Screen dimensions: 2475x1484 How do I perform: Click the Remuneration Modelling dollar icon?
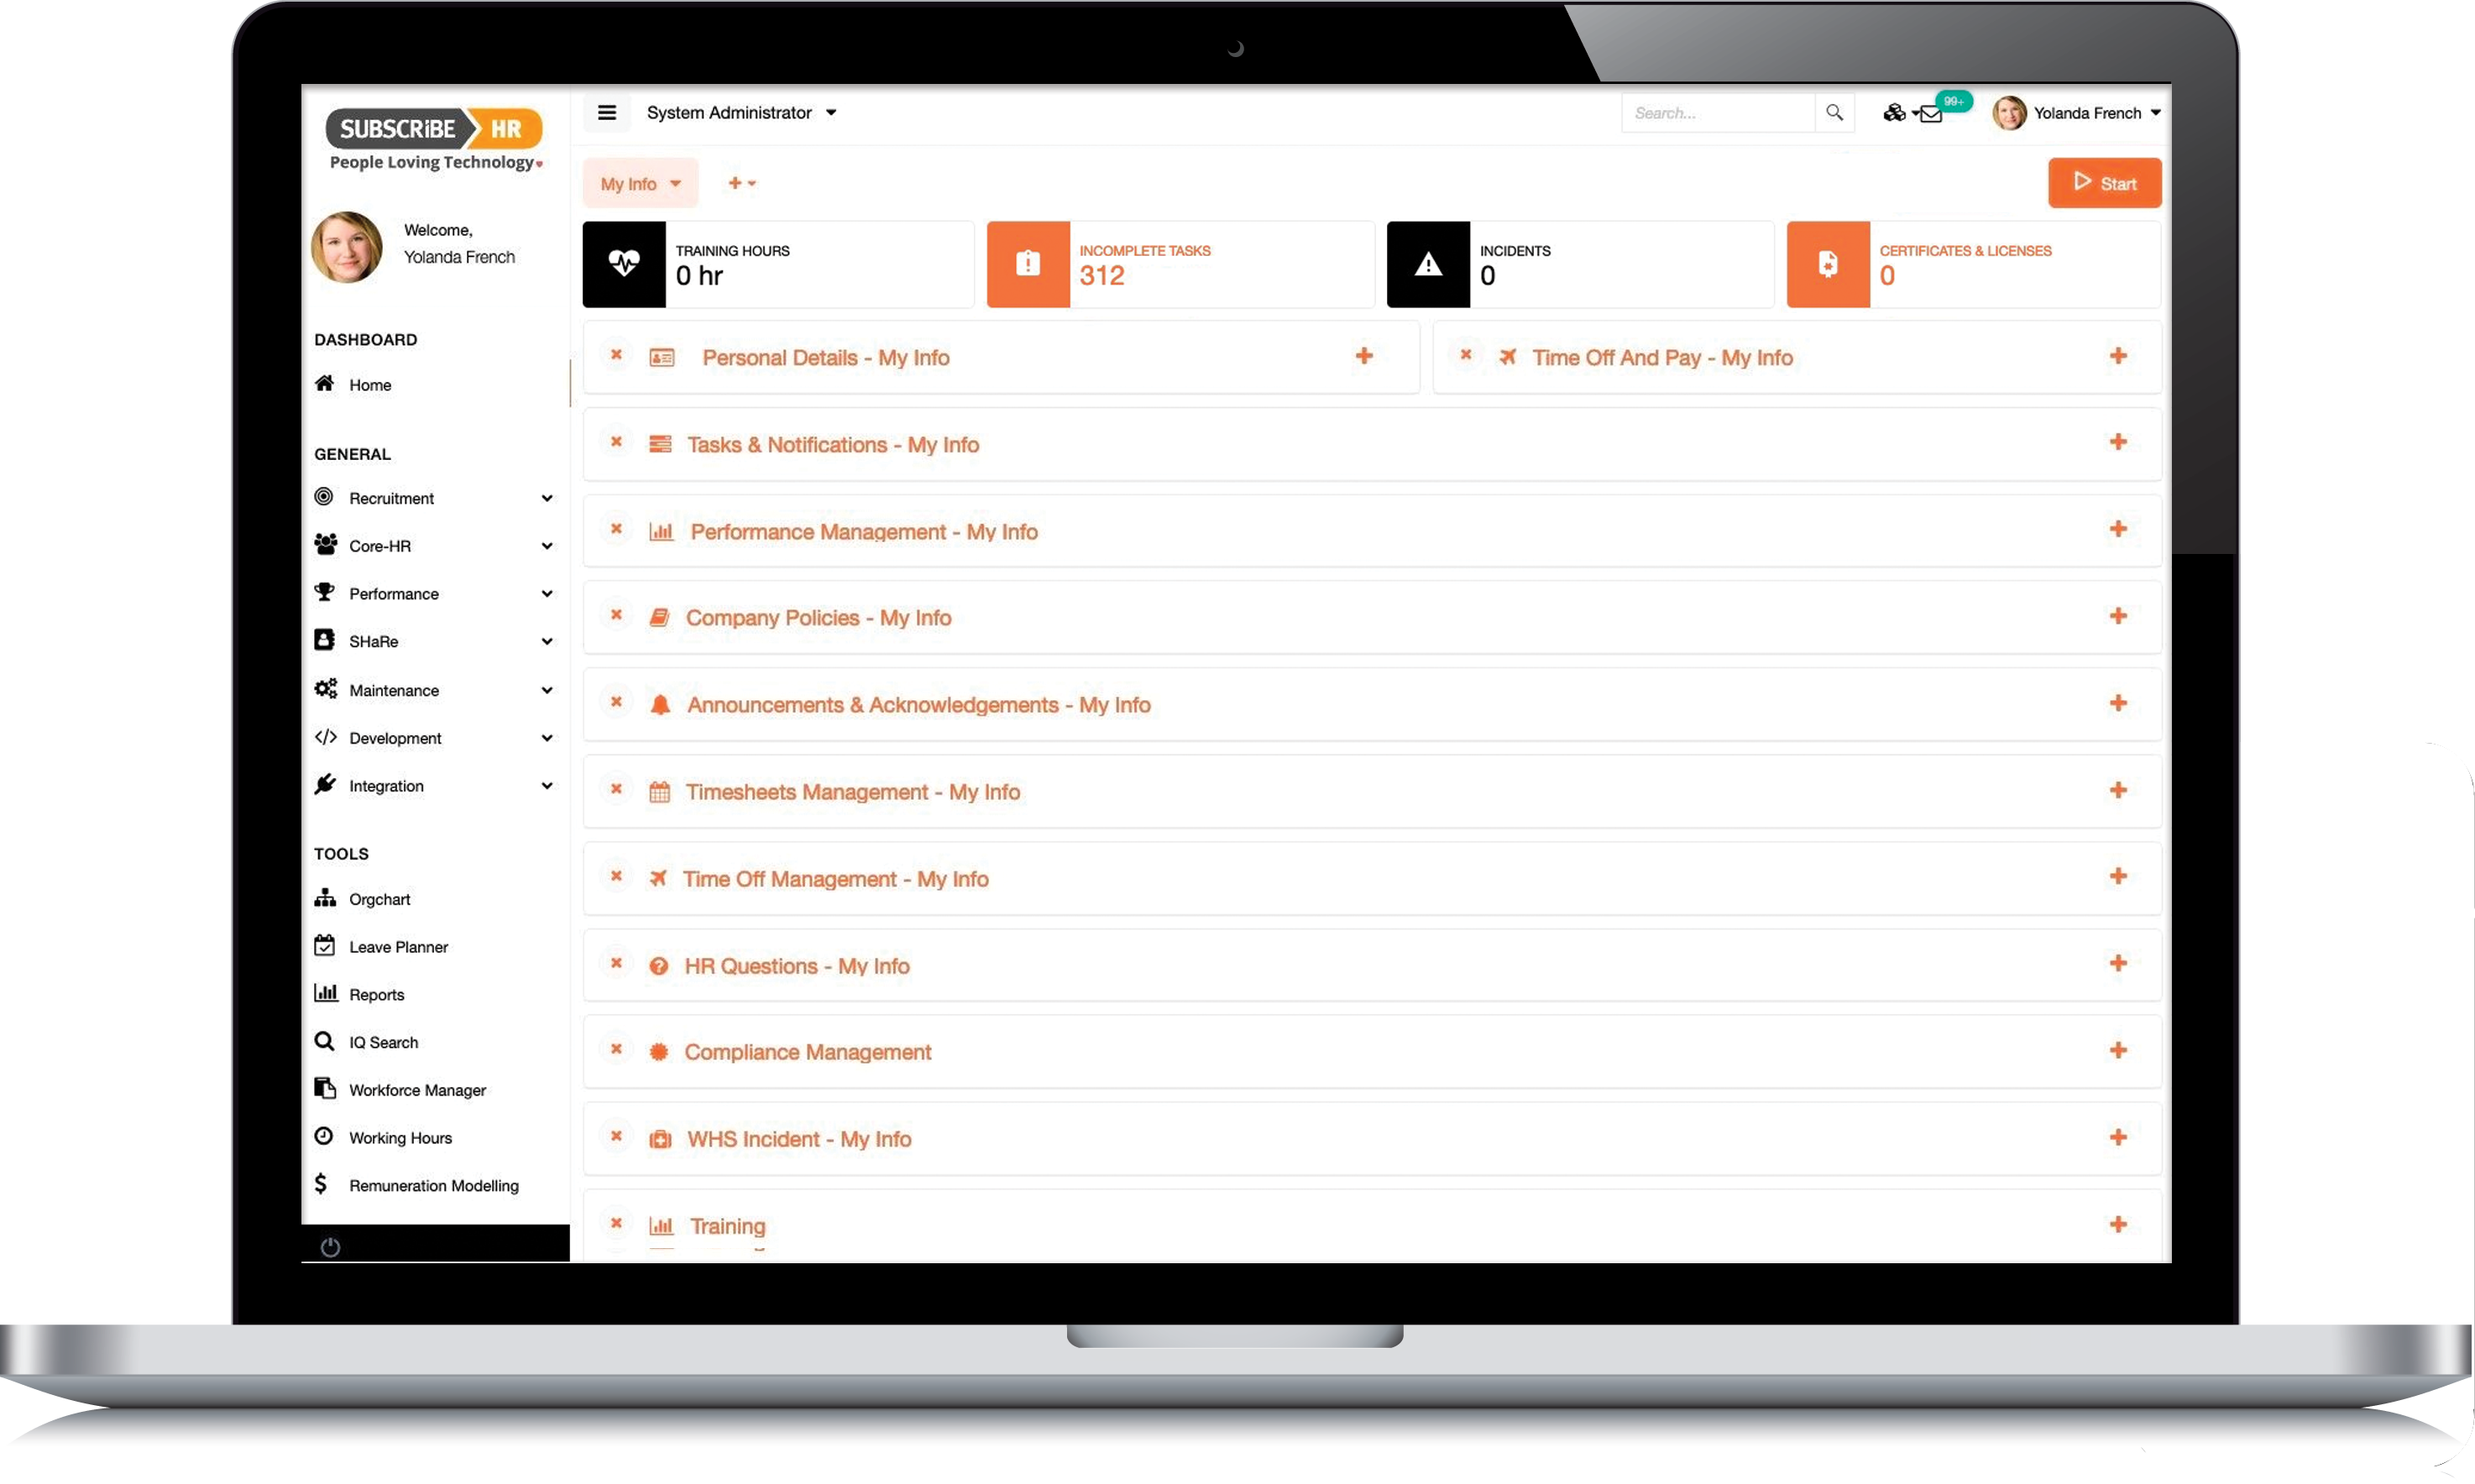(x=325, y=1184)
